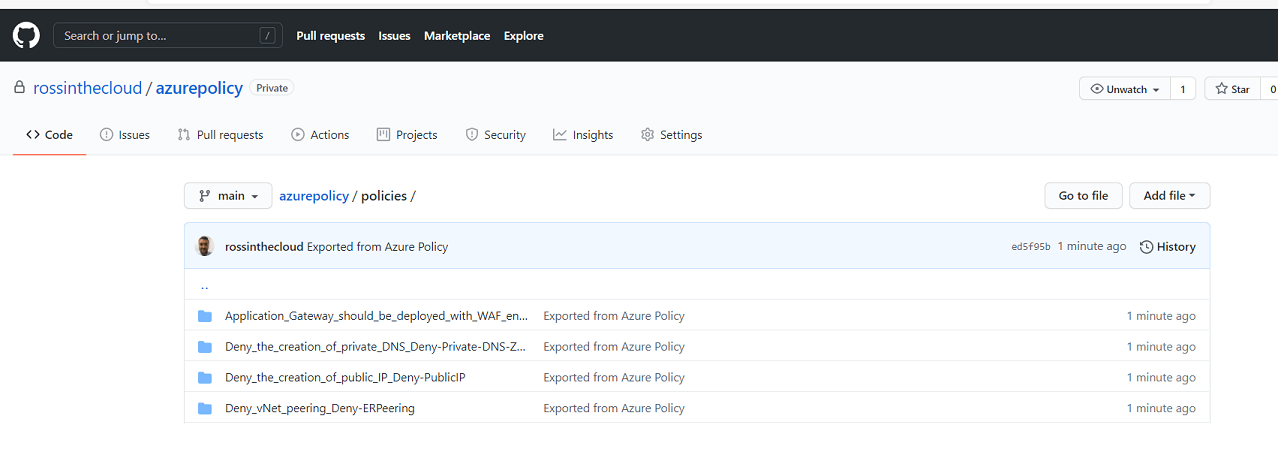
Task: Open Explore in top navigation
Action: tap(524, 36)
